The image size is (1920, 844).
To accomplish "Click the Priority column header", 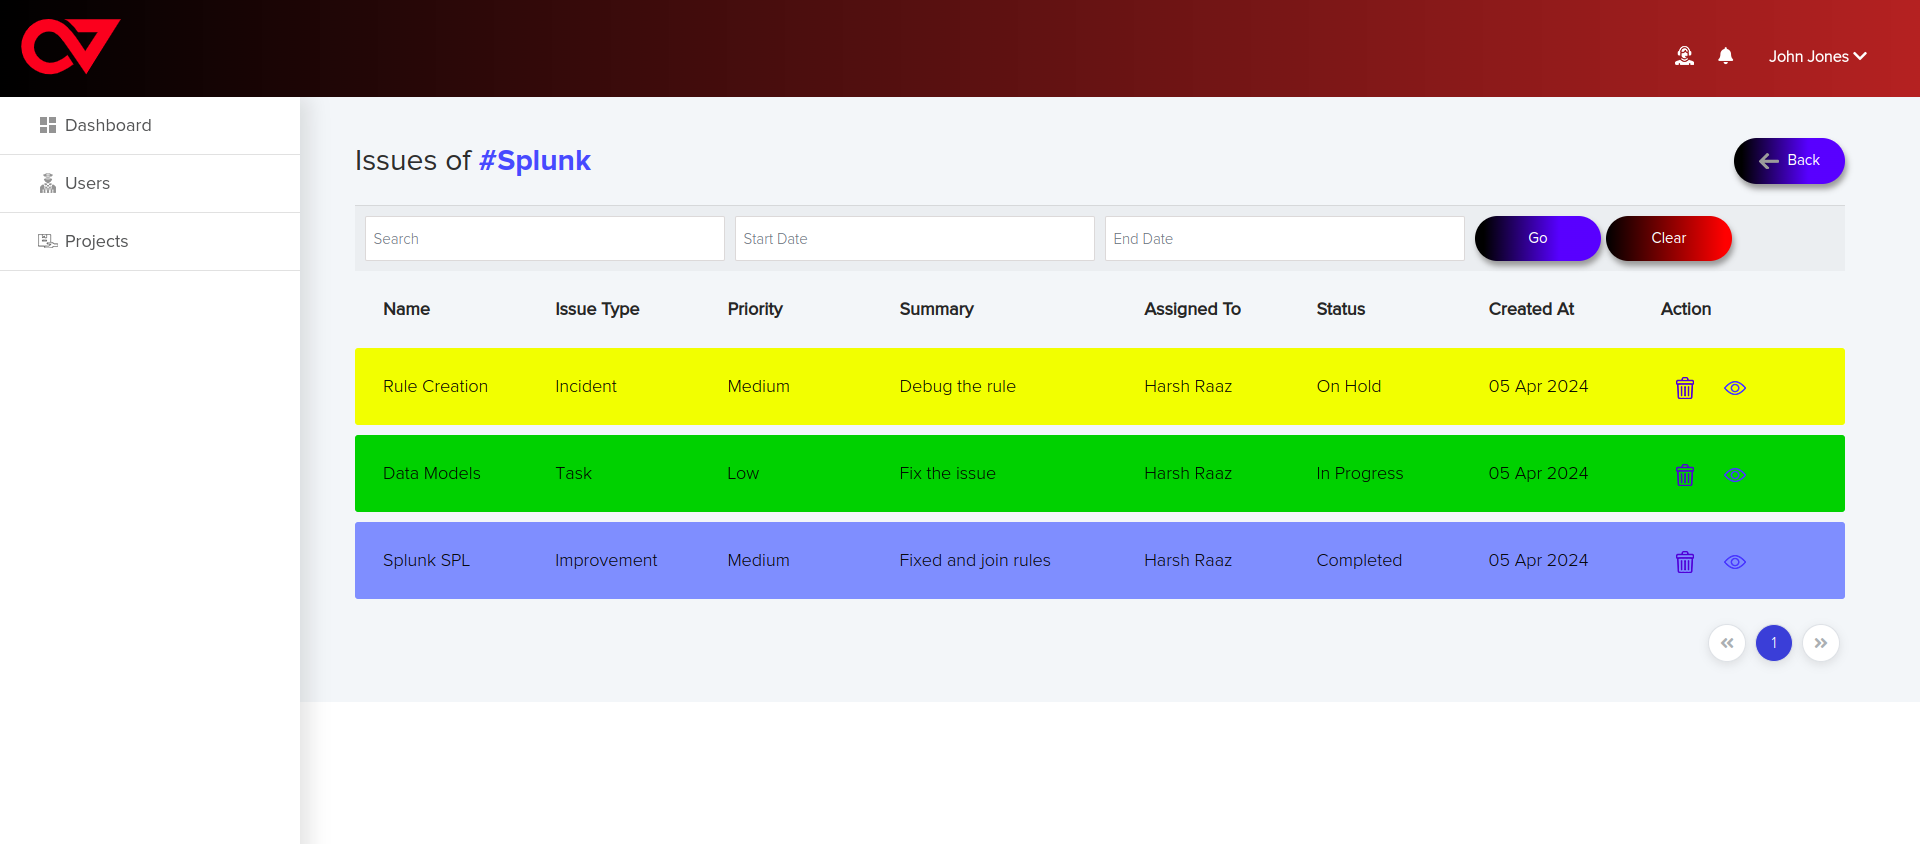I will [755, 309].
